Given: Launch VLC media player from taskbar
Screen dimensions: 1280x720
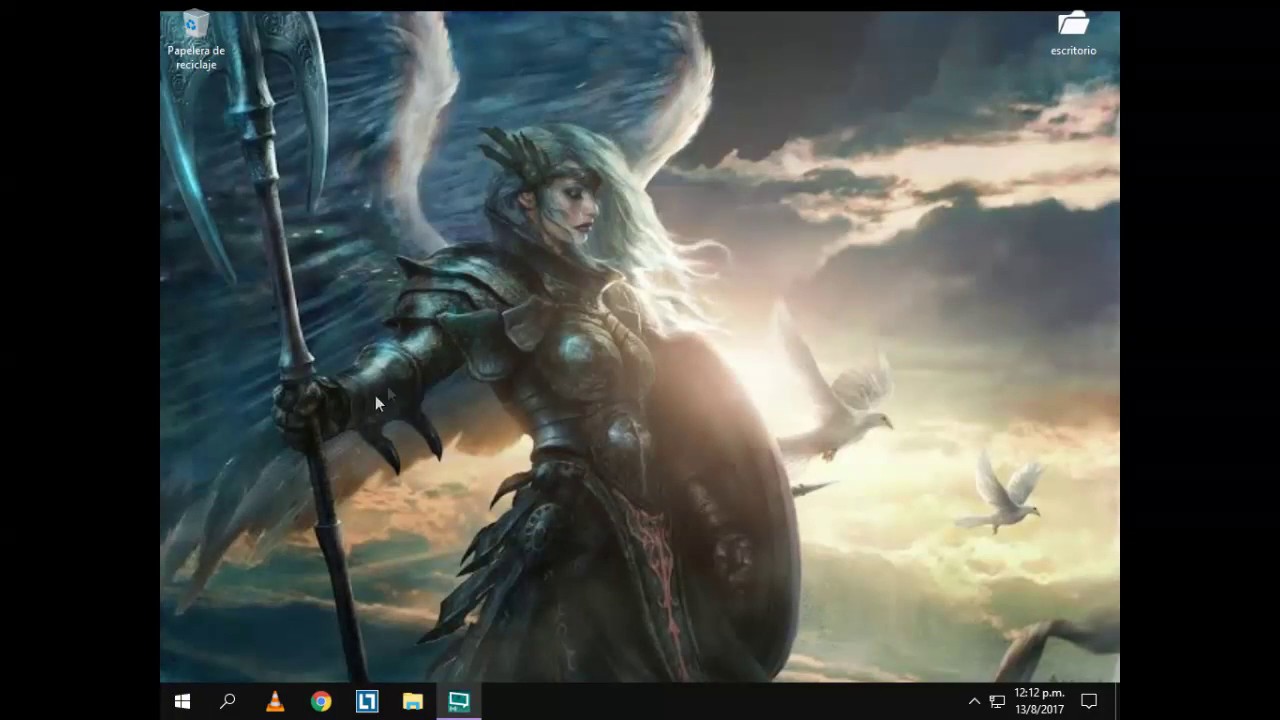Looking at the screenshot, I should click(275, 702).
